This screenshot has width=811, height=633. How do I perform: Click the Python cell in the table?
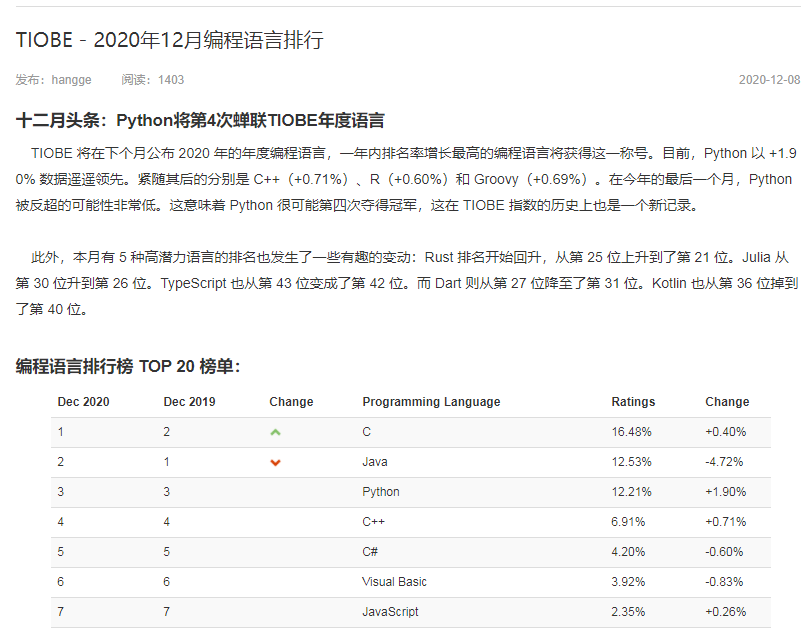[x=381, y=492]
